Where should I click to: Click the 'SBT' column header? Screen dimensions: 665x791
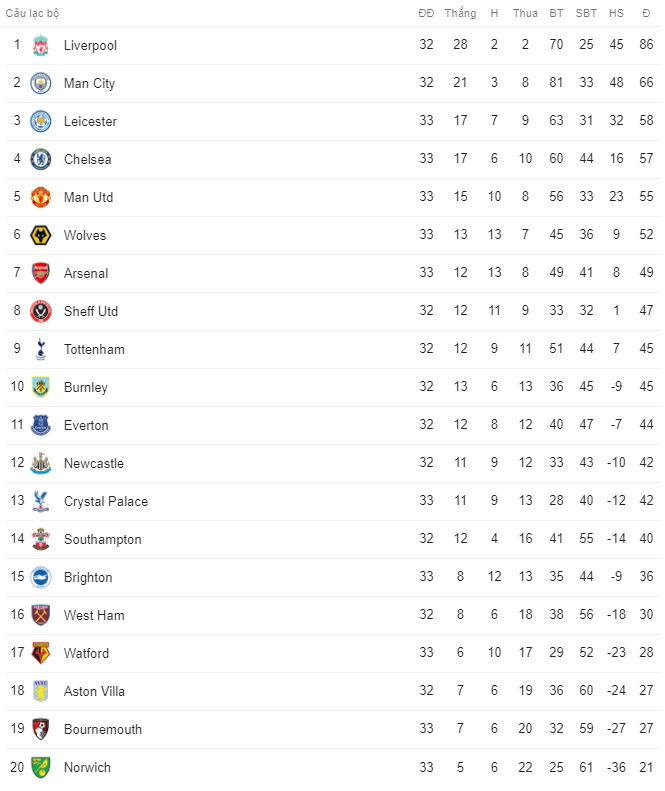coord(586,13)
